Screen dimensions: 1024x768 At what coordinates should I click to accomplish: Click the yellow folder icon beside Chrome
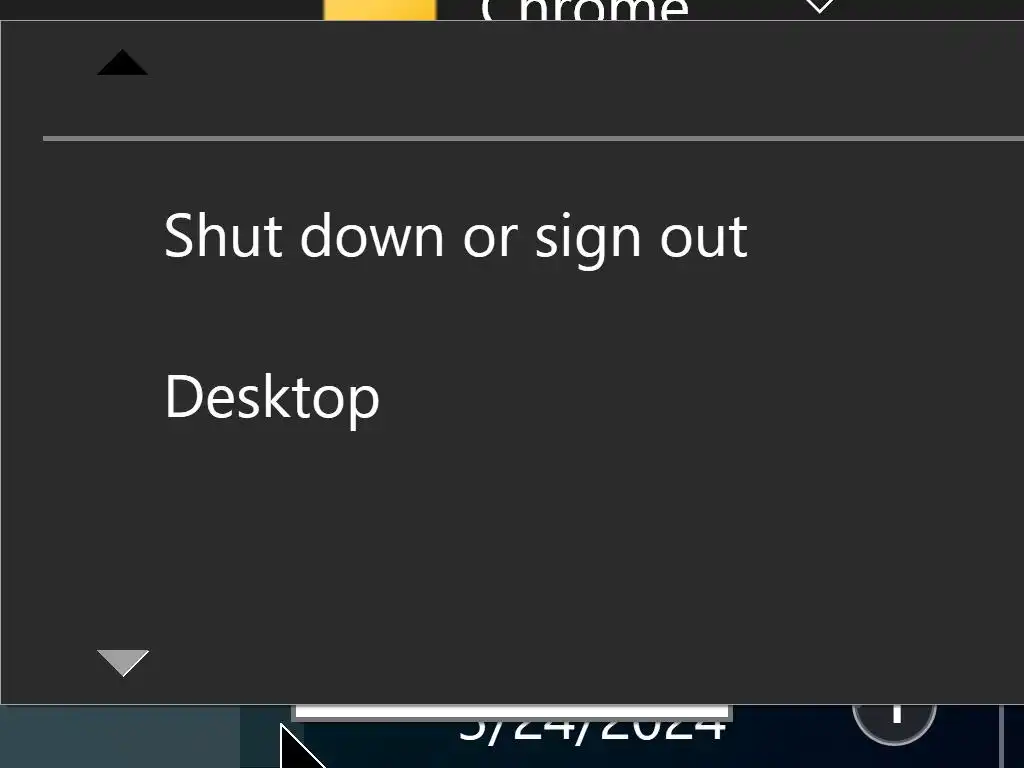(380, 10)
